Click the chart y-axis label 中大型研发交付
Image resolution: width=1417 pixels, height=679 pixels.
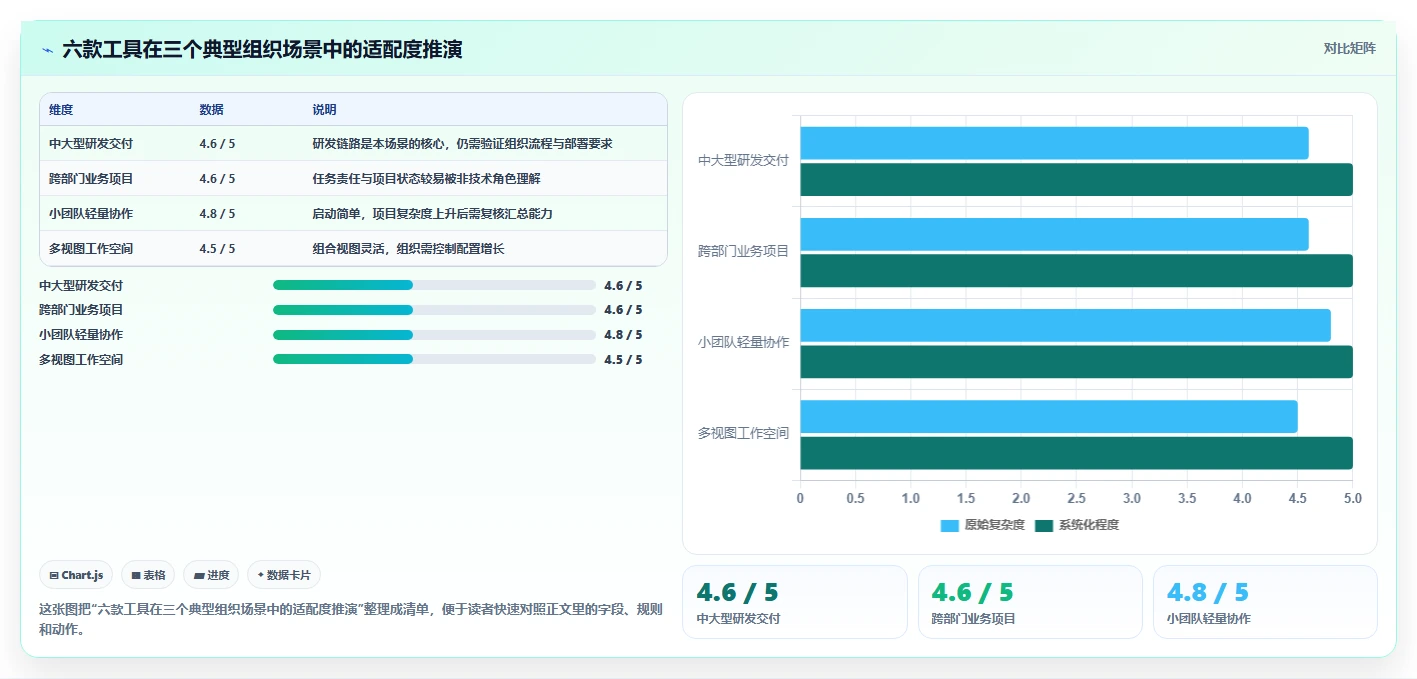743,160
